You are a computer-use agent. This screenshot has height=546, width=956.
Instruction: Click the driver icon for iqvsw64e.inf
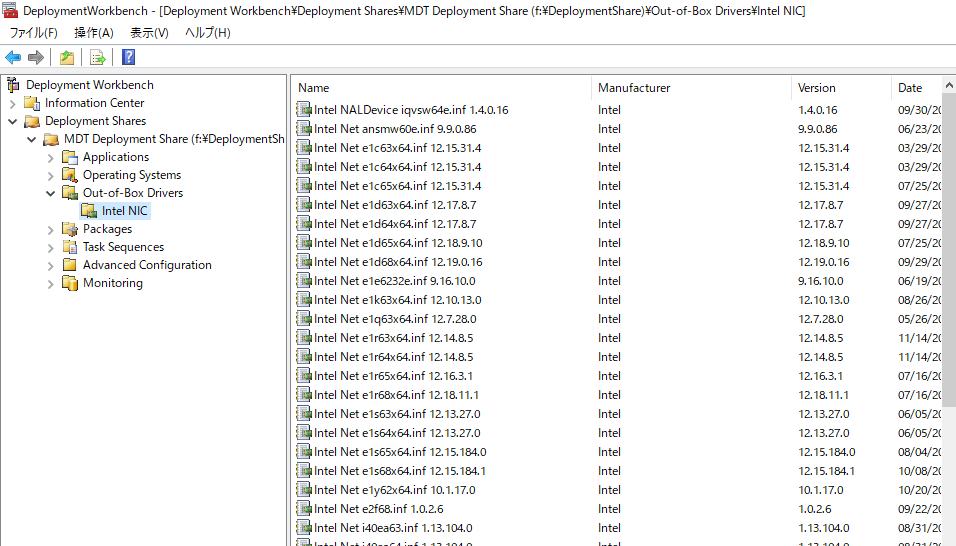point(304,110)
